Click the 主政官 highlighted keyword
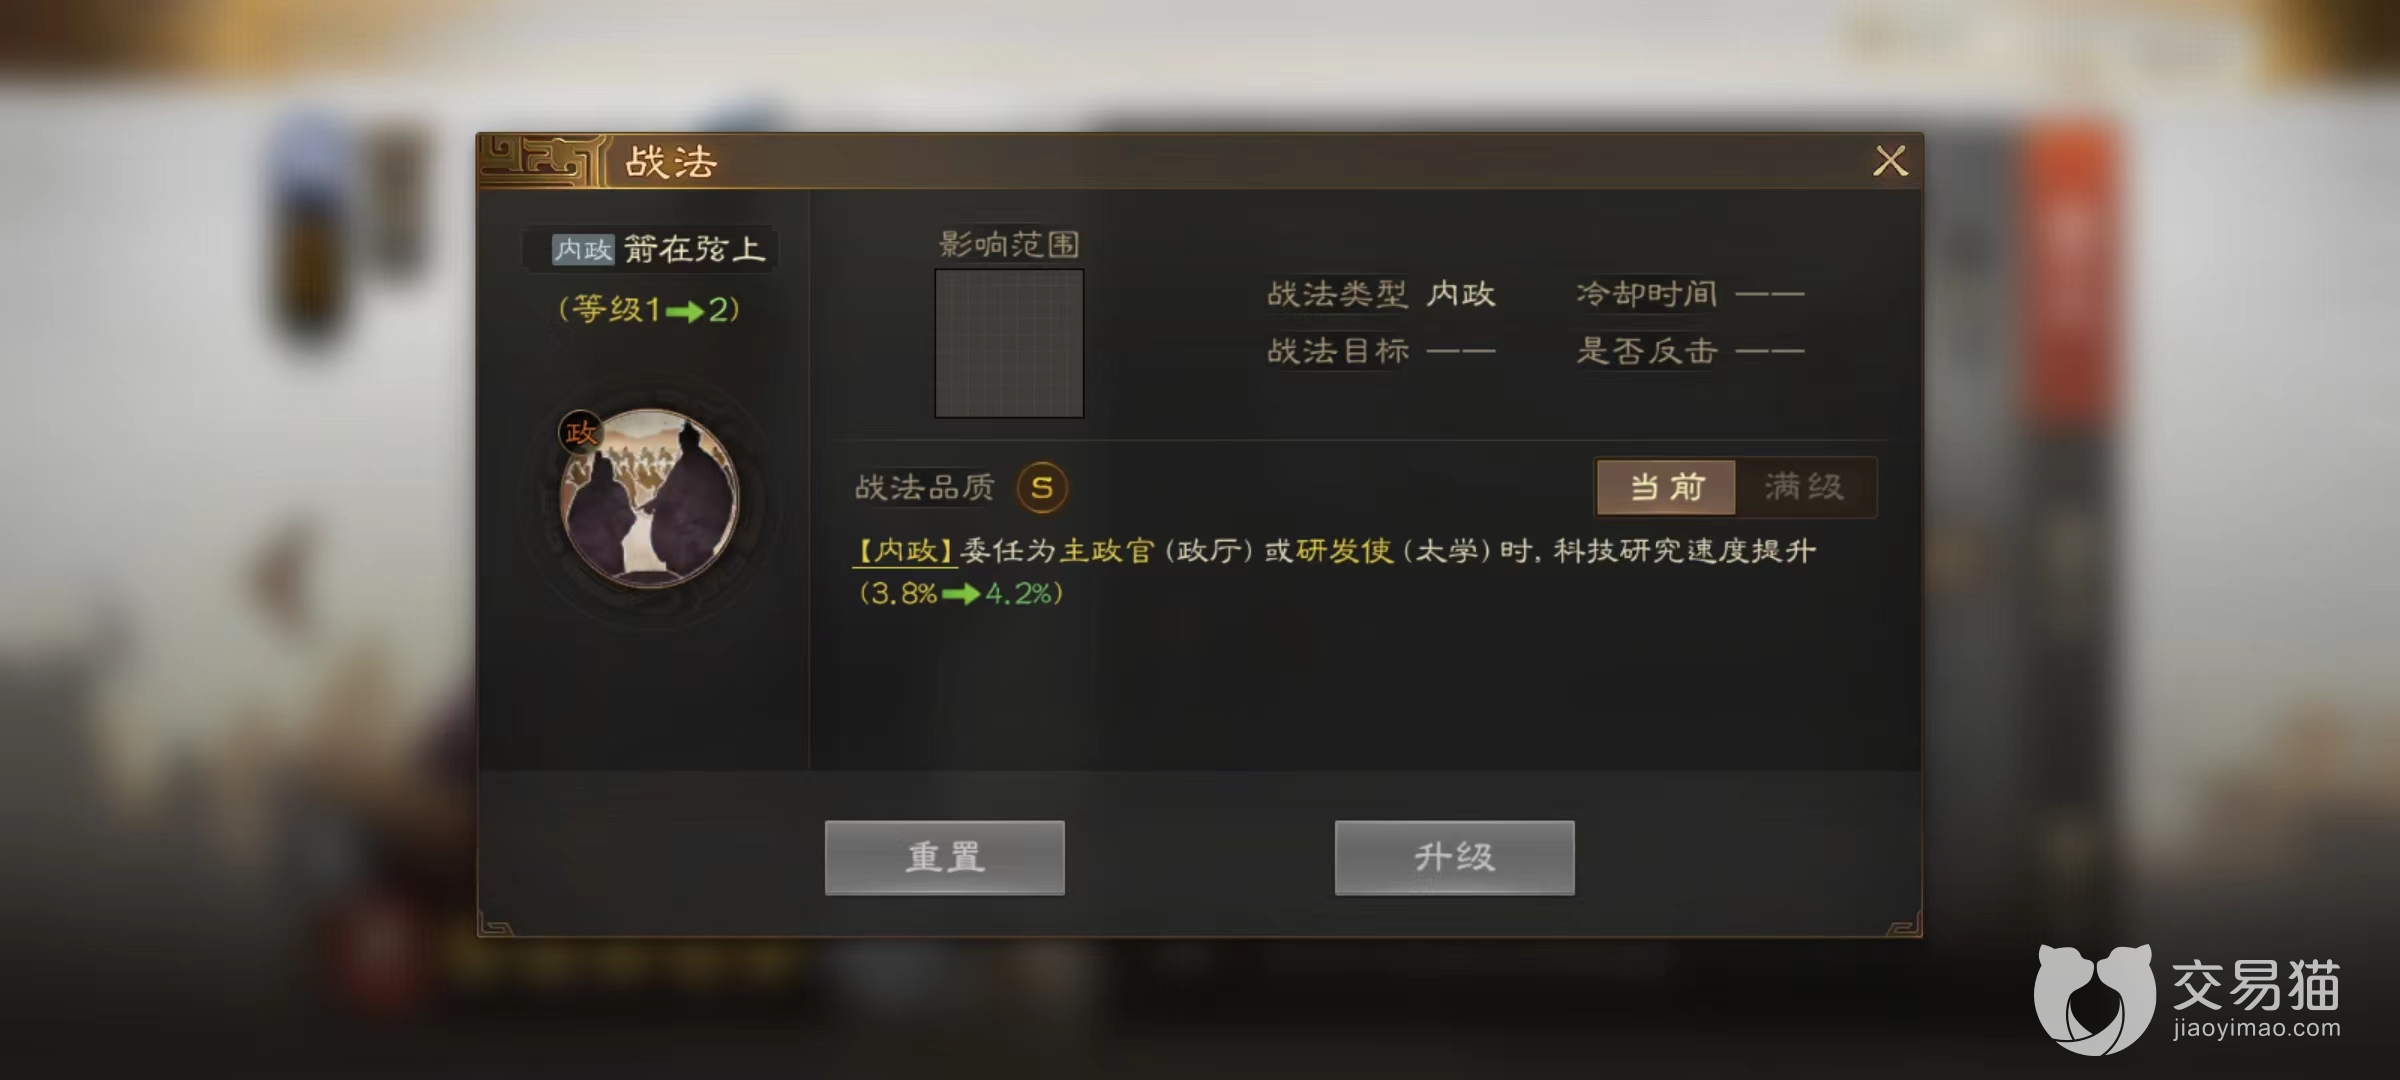Image resolution: width=2400 pixels, height=1080 pixels. point(1107,551)
